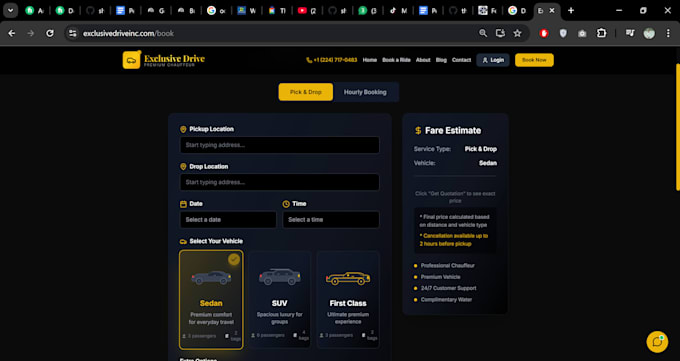Open the Chrome profile avatar
The width and height of the screenshot is (680, 361).
click(x=649, y=33)
